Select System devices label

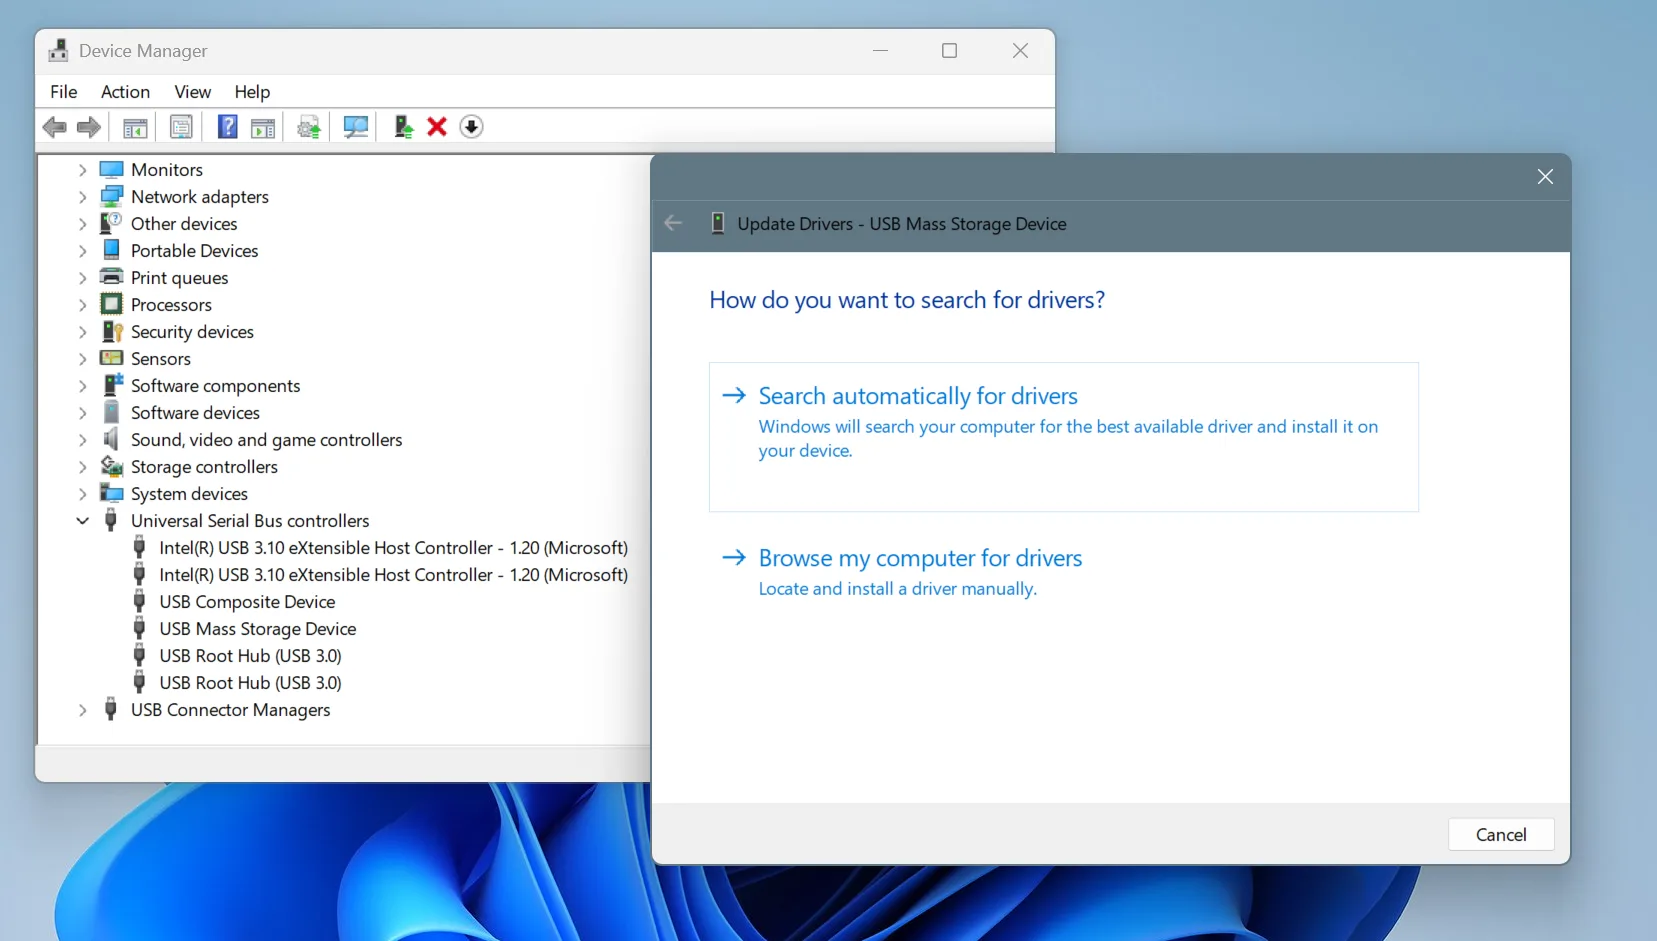(189, 494)
